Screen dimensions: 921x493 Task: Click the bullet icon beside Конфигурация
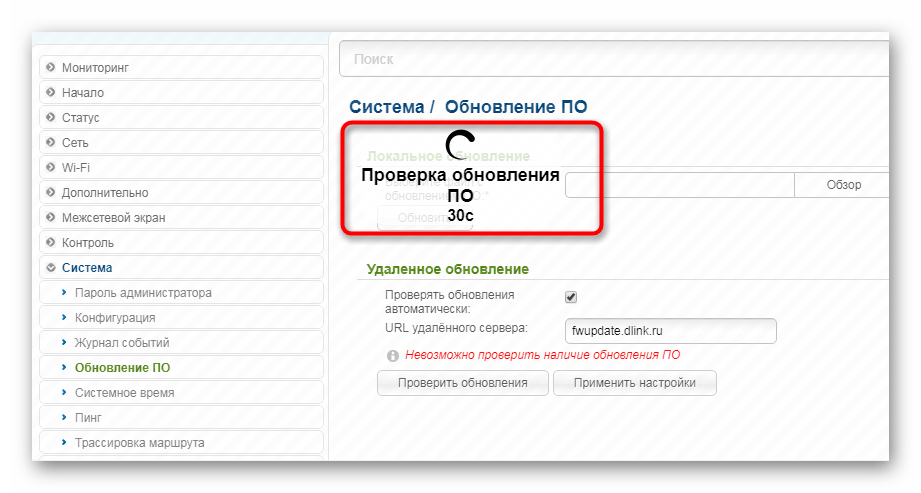pyautogui.click(x=64, y=317)
